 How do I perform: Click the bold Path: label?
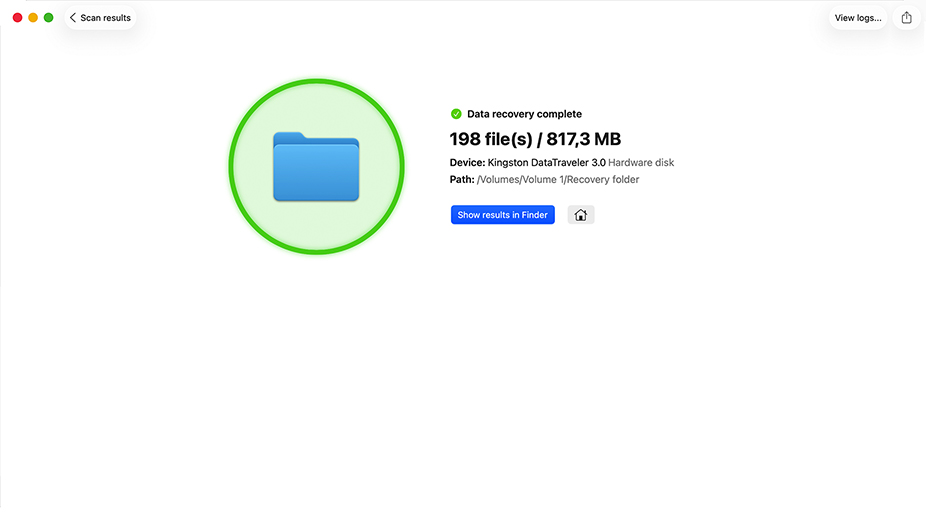coord(462,180)
